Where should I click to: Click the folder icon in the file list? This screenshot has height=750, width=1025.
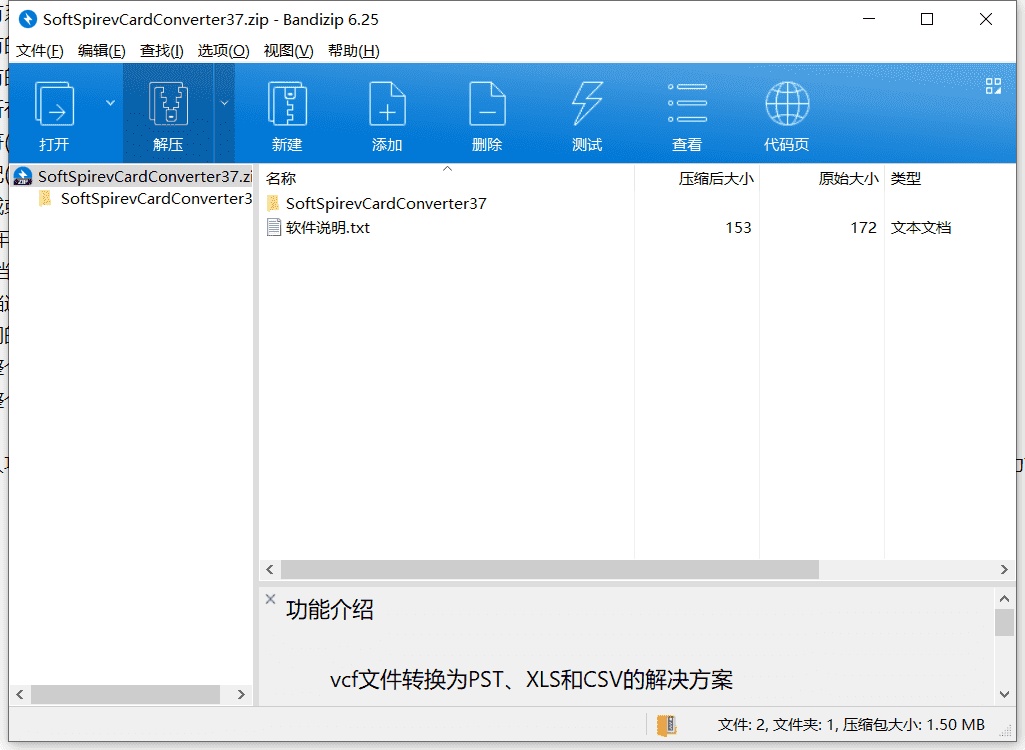(274, 203)
